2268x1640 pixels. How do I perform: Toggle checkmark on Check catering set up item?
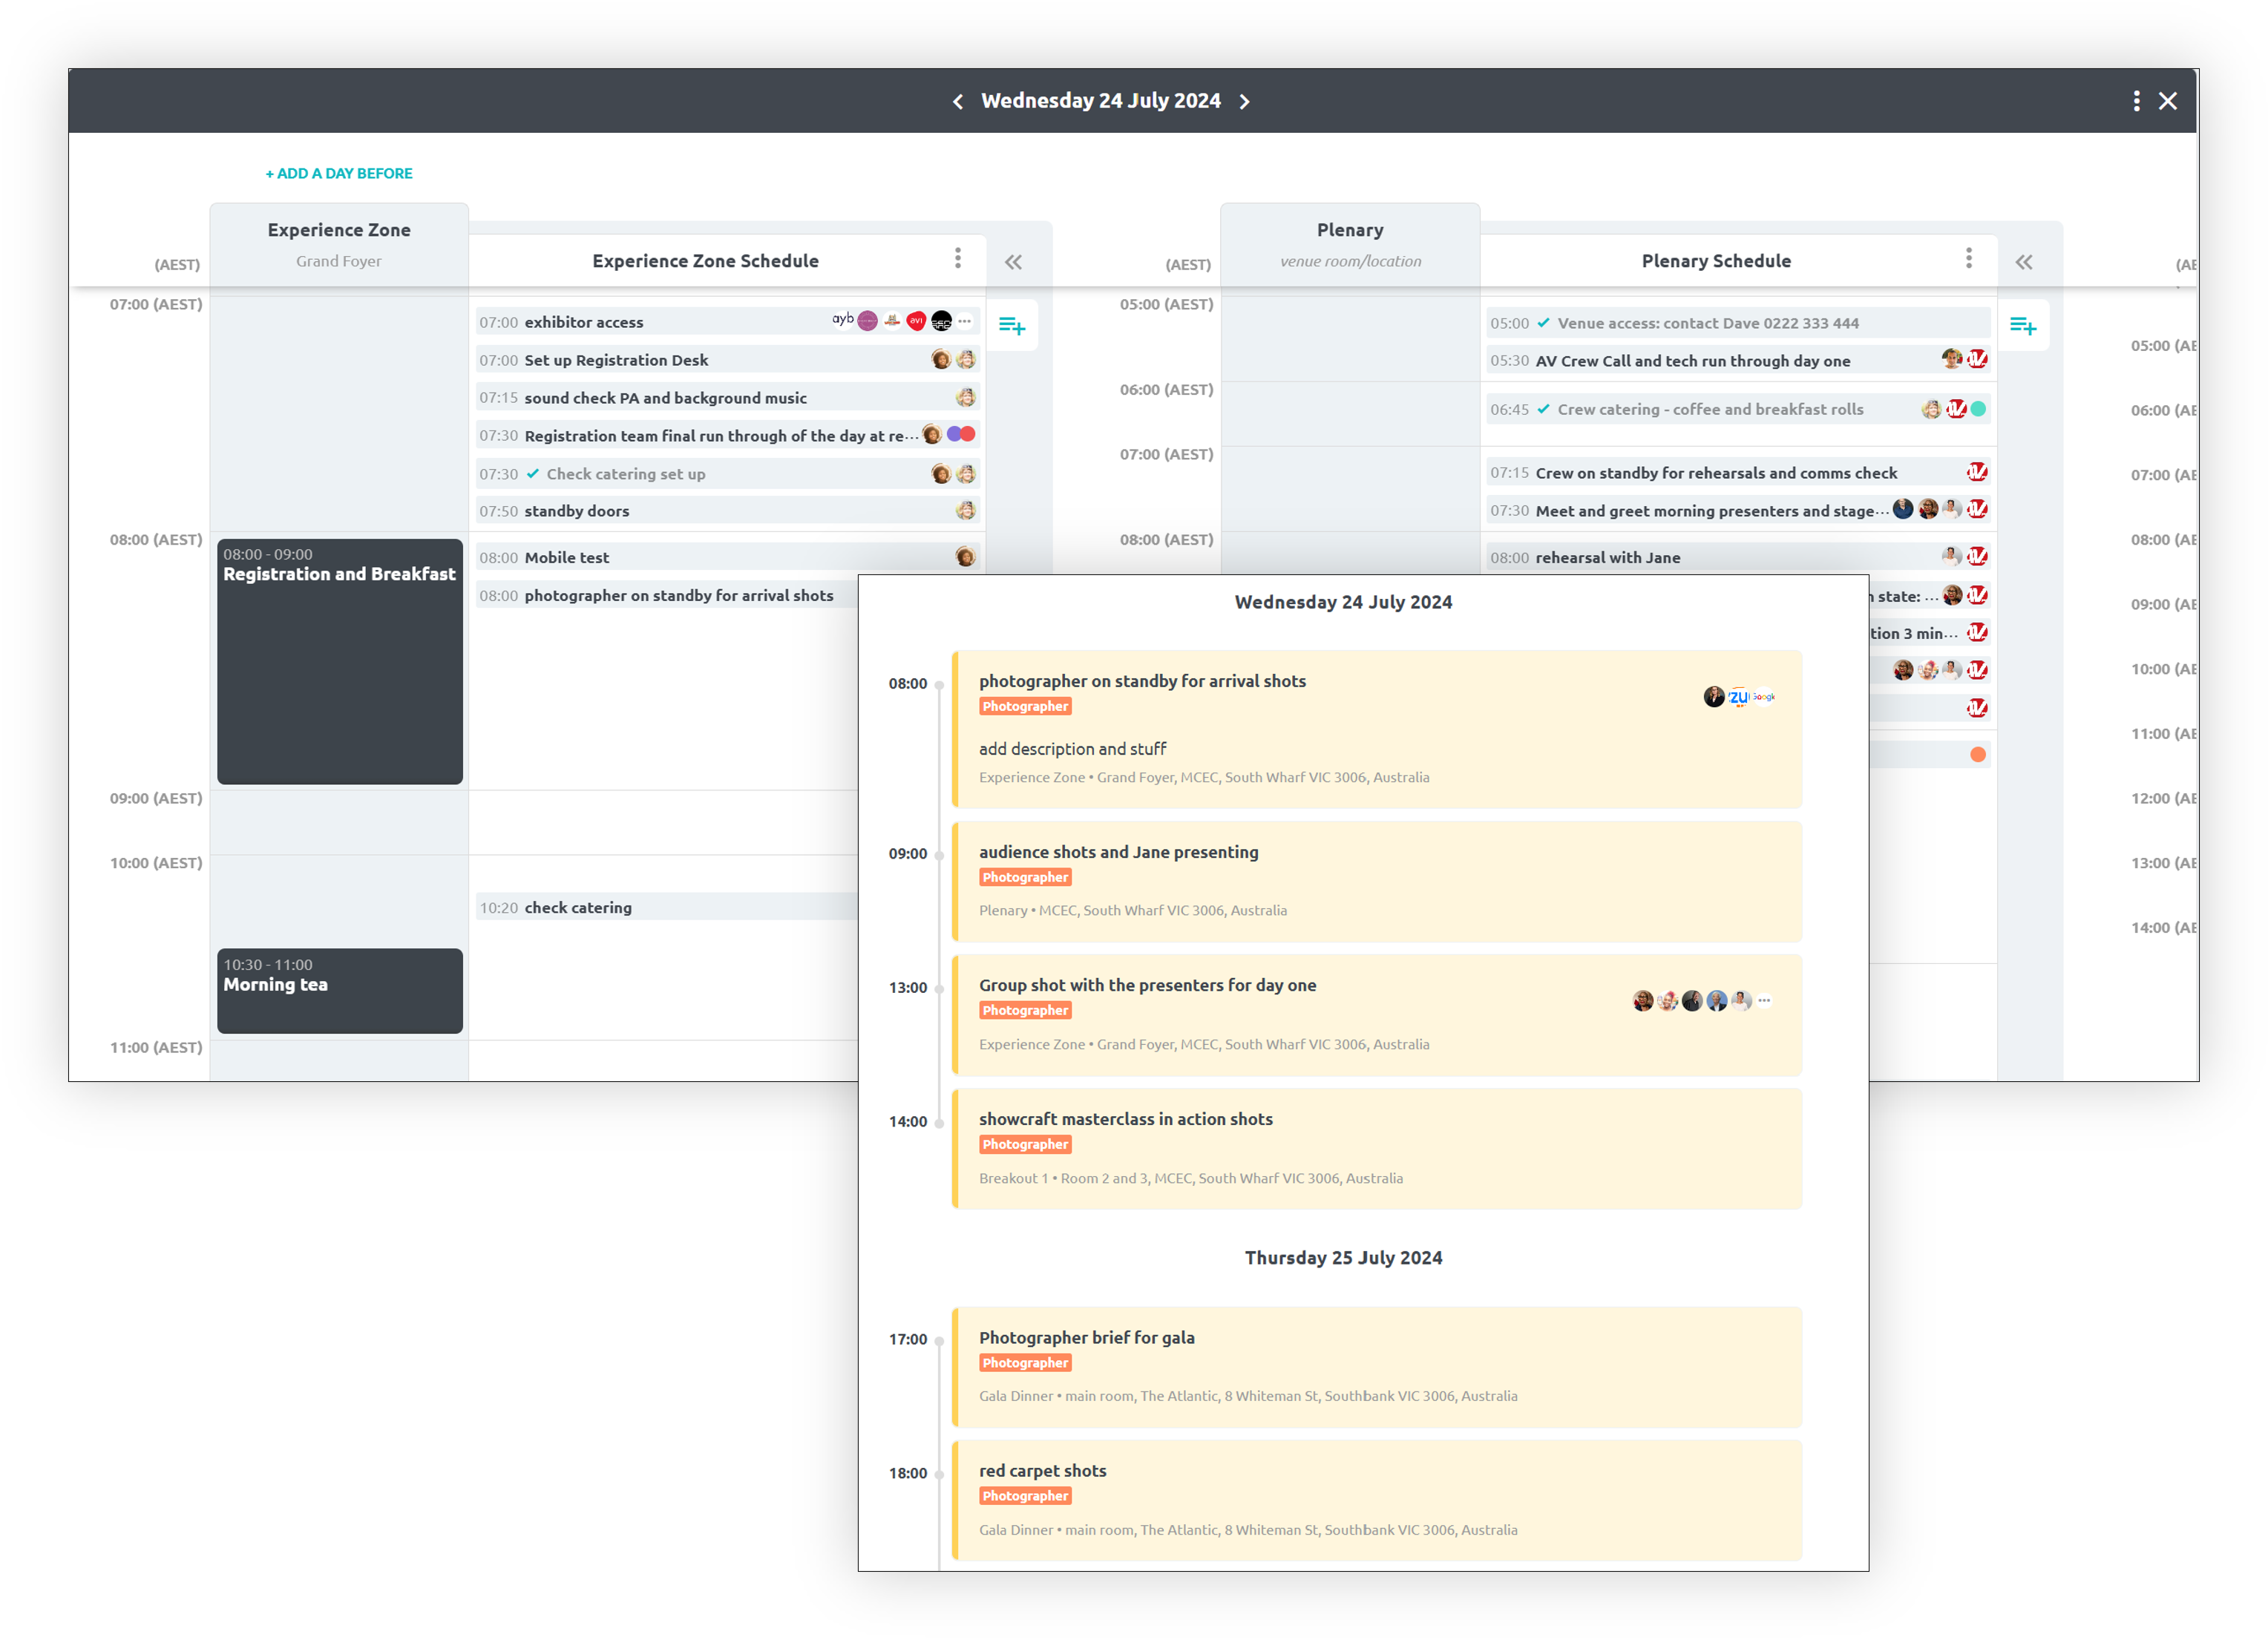pyautogui.click(x=534, y=473)
